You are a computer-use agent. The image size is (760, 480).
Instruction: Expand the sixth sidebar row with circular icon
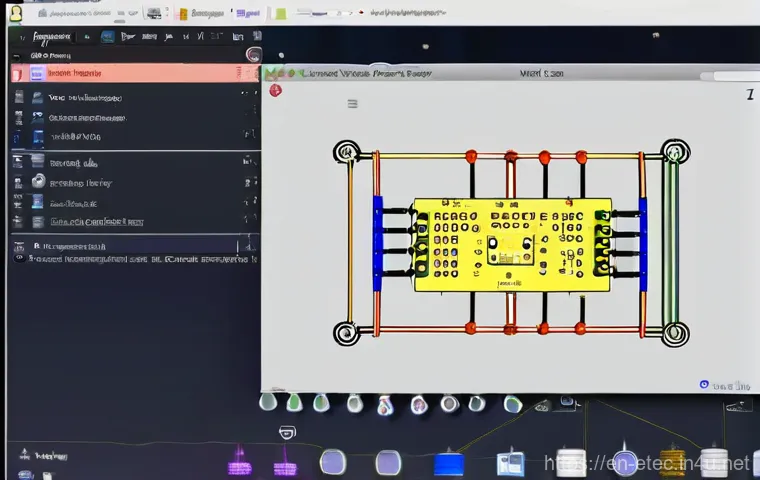[x=38, y=182]
